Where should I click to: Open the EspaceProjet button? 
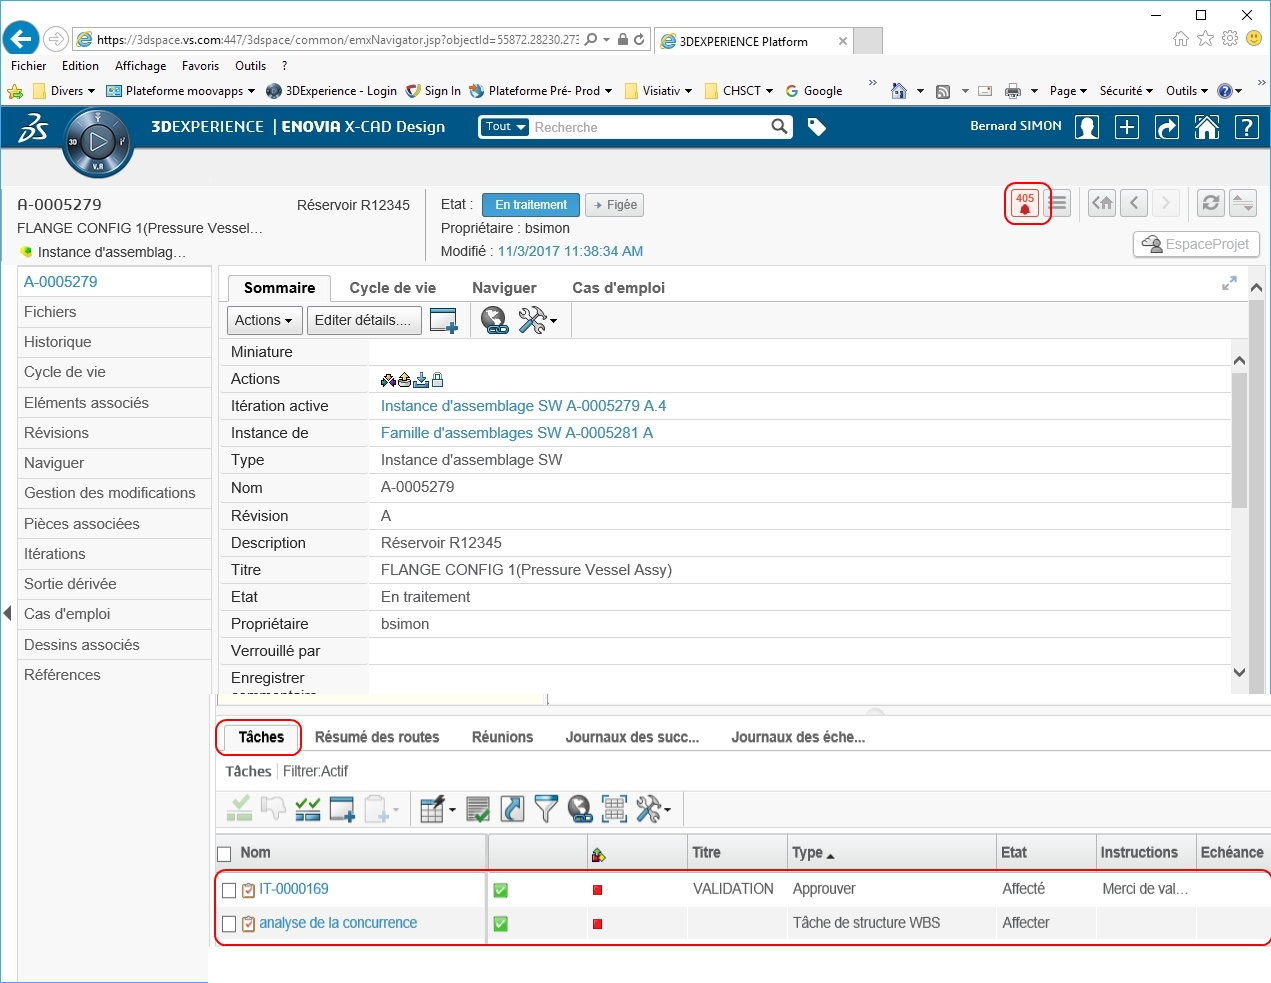coord(1197,244)
